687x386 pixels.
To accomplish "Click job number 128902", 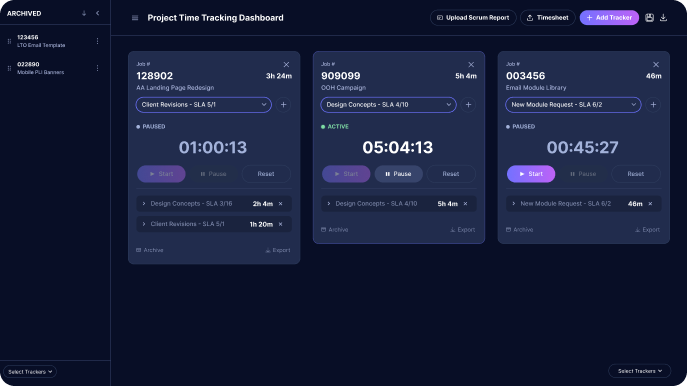I will 155,76.
